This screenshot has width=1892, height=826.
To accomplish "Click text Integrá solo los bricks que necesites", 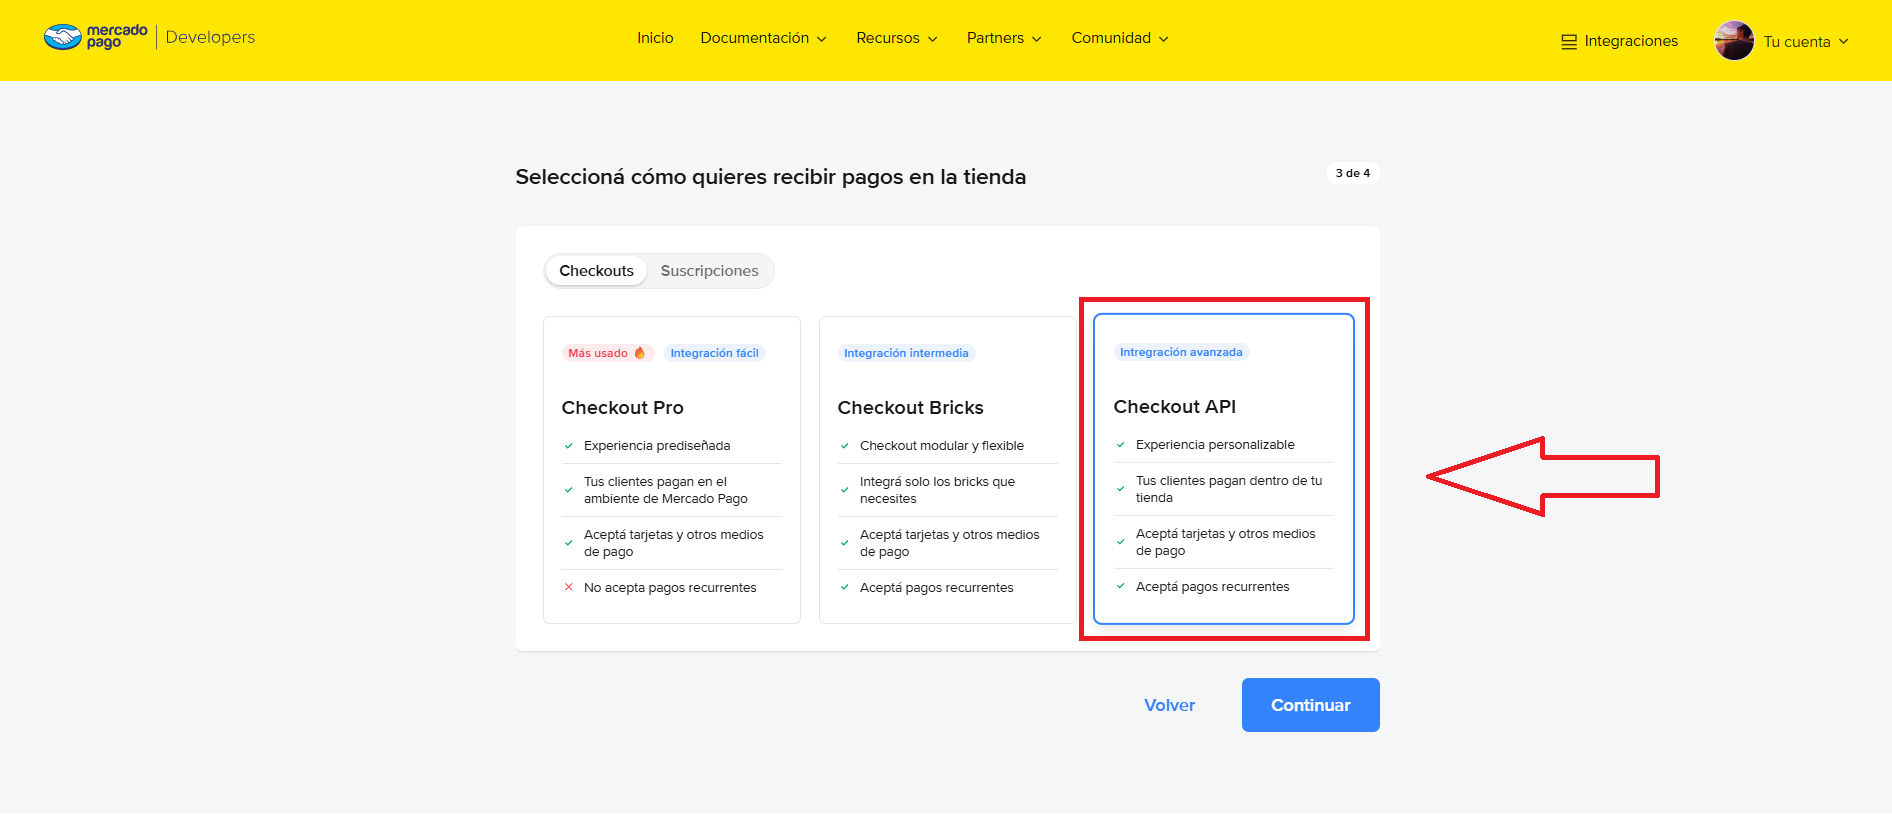I will point(937,490).
